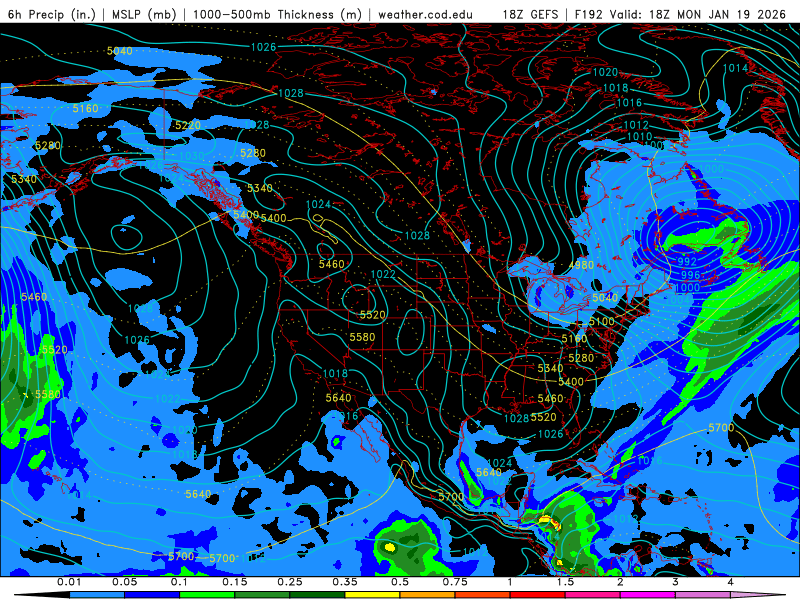Click the 0.75 legend value
The height and width of the screenshot is (600, 800).
coord(455,582)
